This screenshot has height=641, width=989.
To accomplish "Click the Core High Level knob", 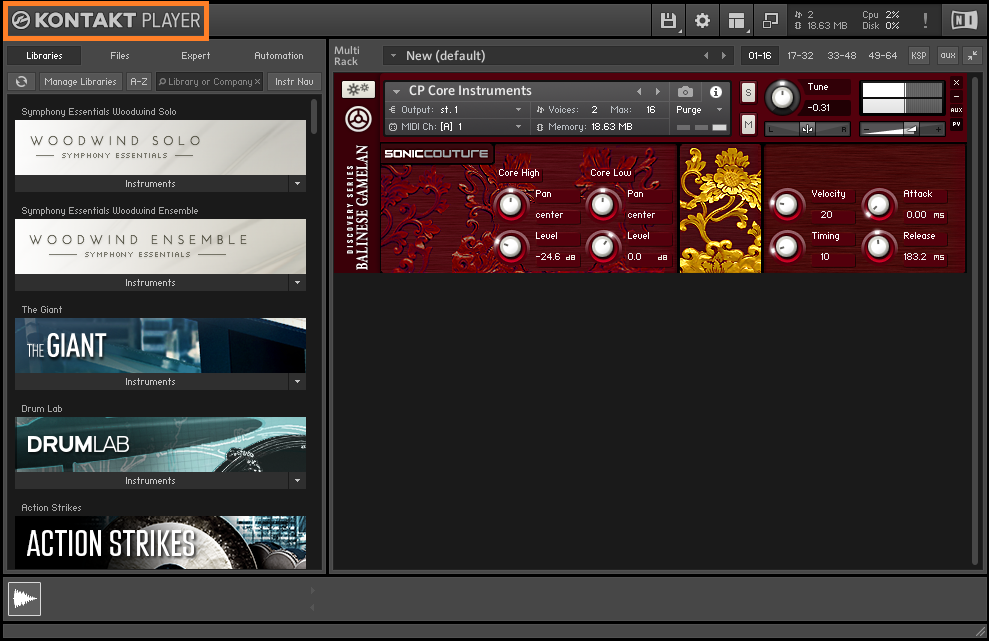I will pyautogui.click(x=510, y=247).
